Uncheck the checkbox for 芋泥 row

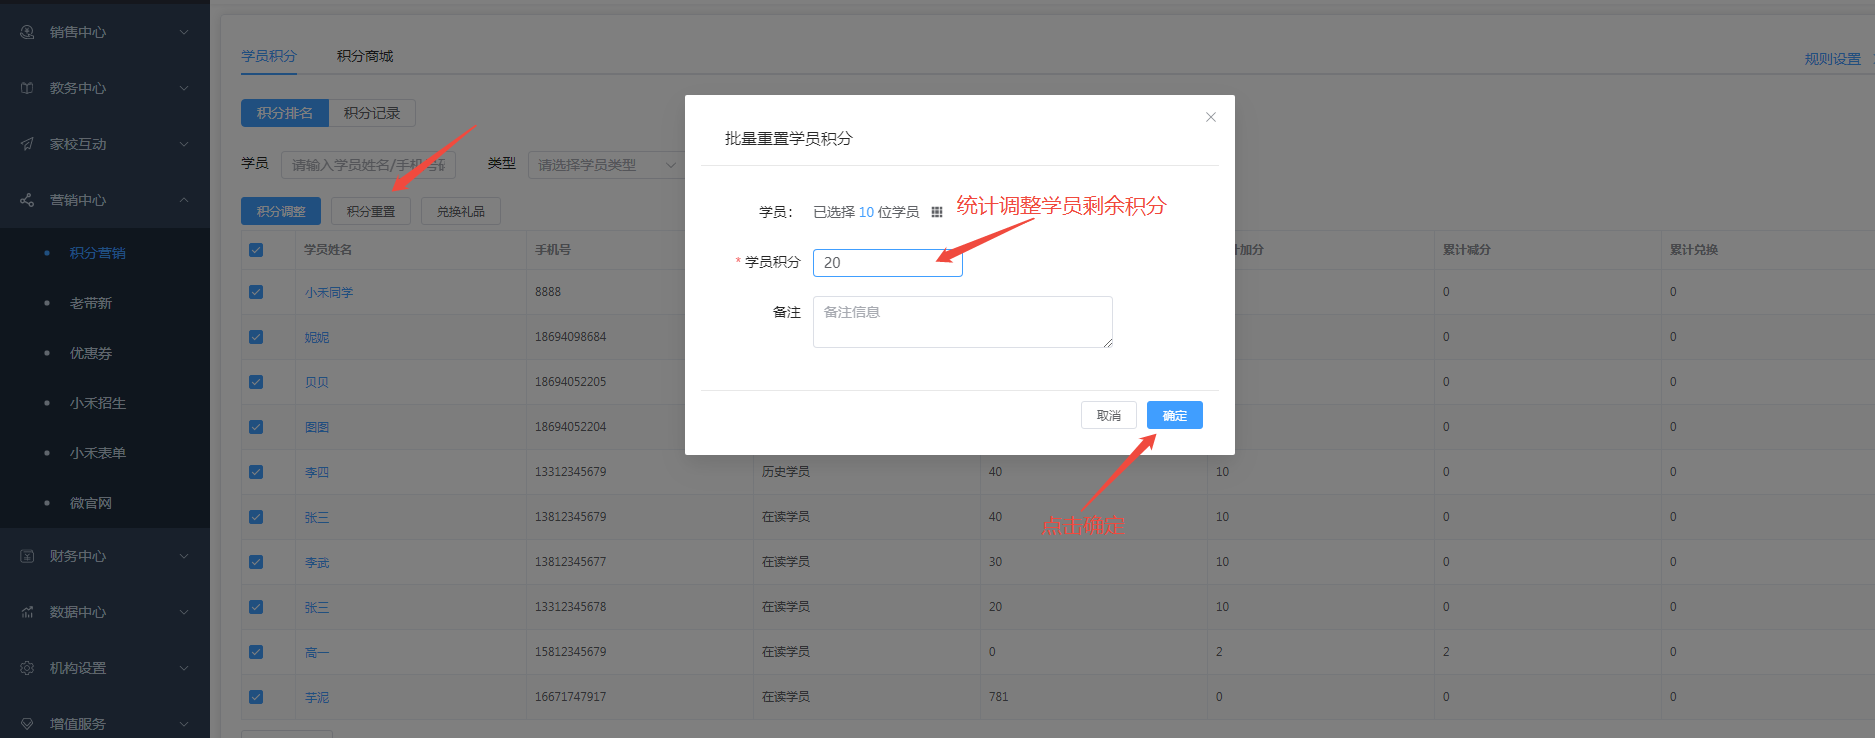tap(256, 697)
